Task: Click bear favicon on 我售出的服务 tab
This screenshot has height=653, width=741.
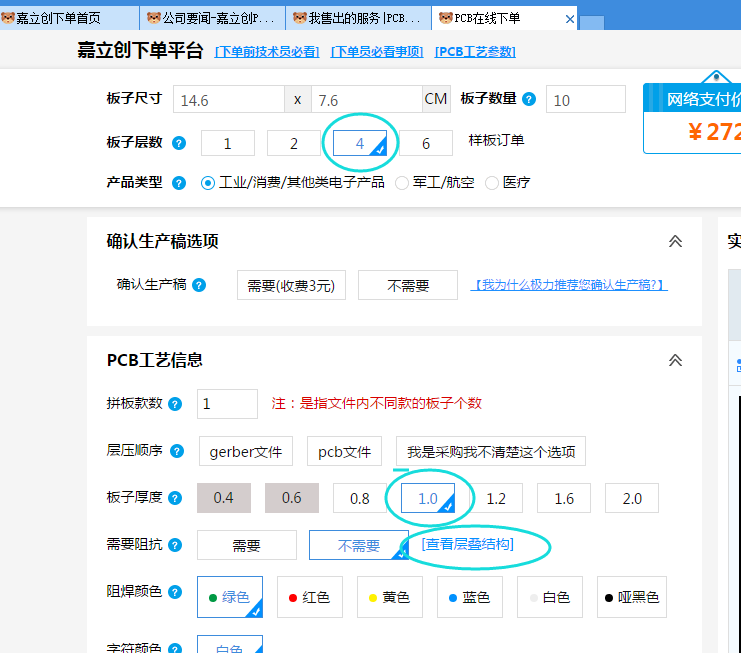Action: coord(300,18)
